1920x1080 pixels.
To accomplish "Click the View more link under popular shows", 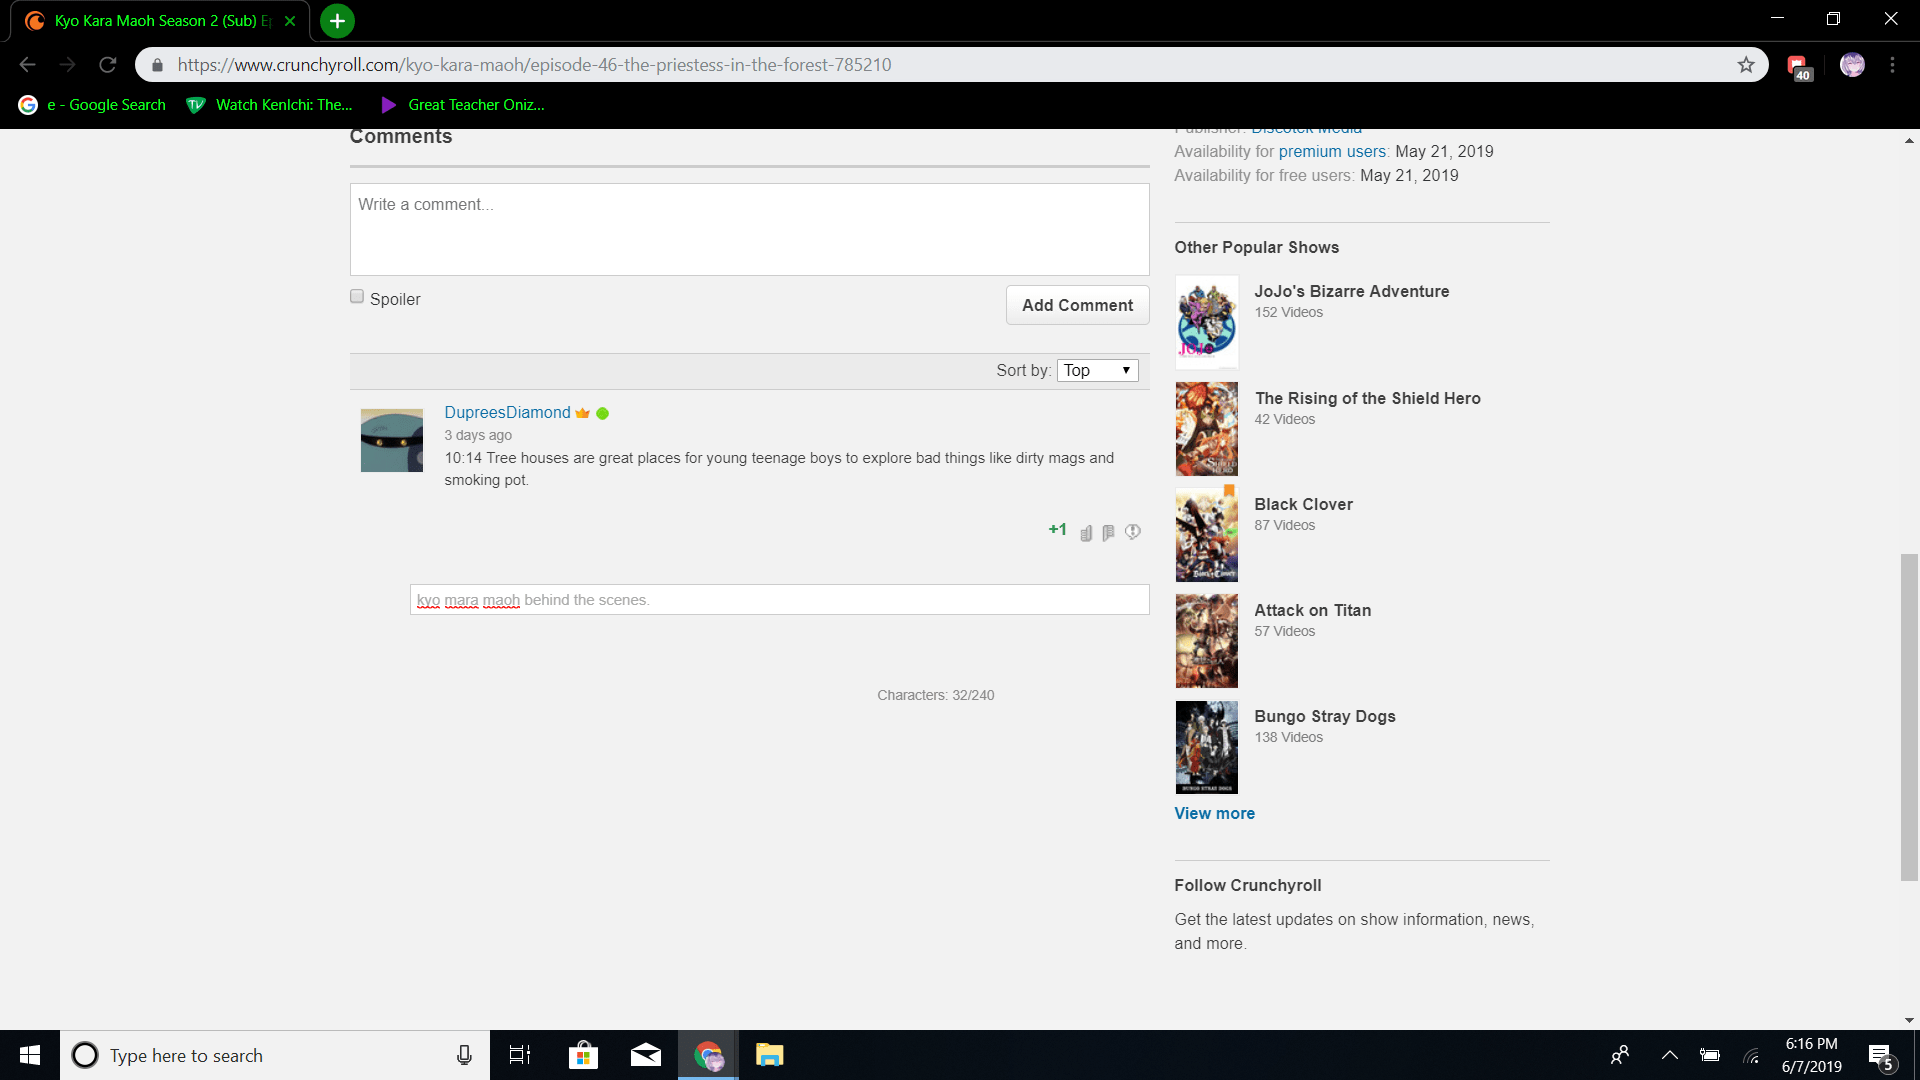I will pyautogui.click(x=1214, y=813).
